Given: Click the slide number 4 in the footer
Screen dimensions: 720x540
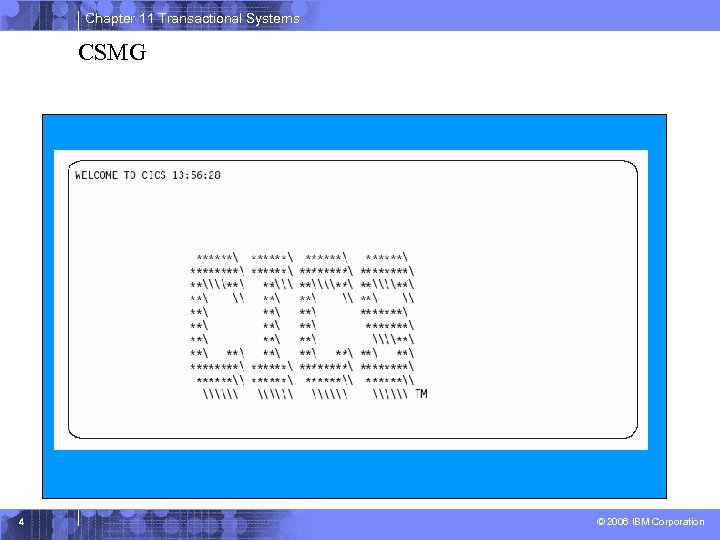Looking at the screenshot, I should [x=22, y=522].
